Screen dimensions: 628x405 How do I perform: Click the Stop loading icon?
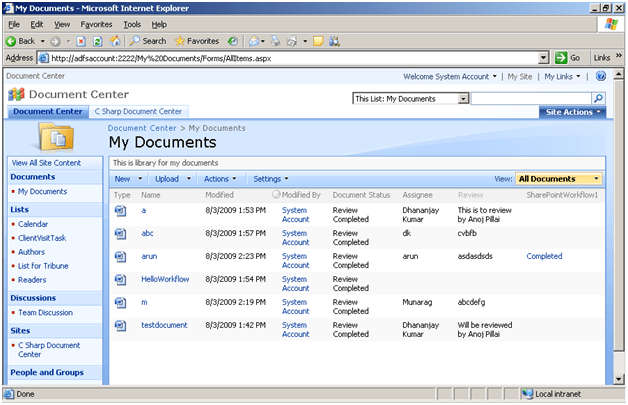(x=81, y=41)
